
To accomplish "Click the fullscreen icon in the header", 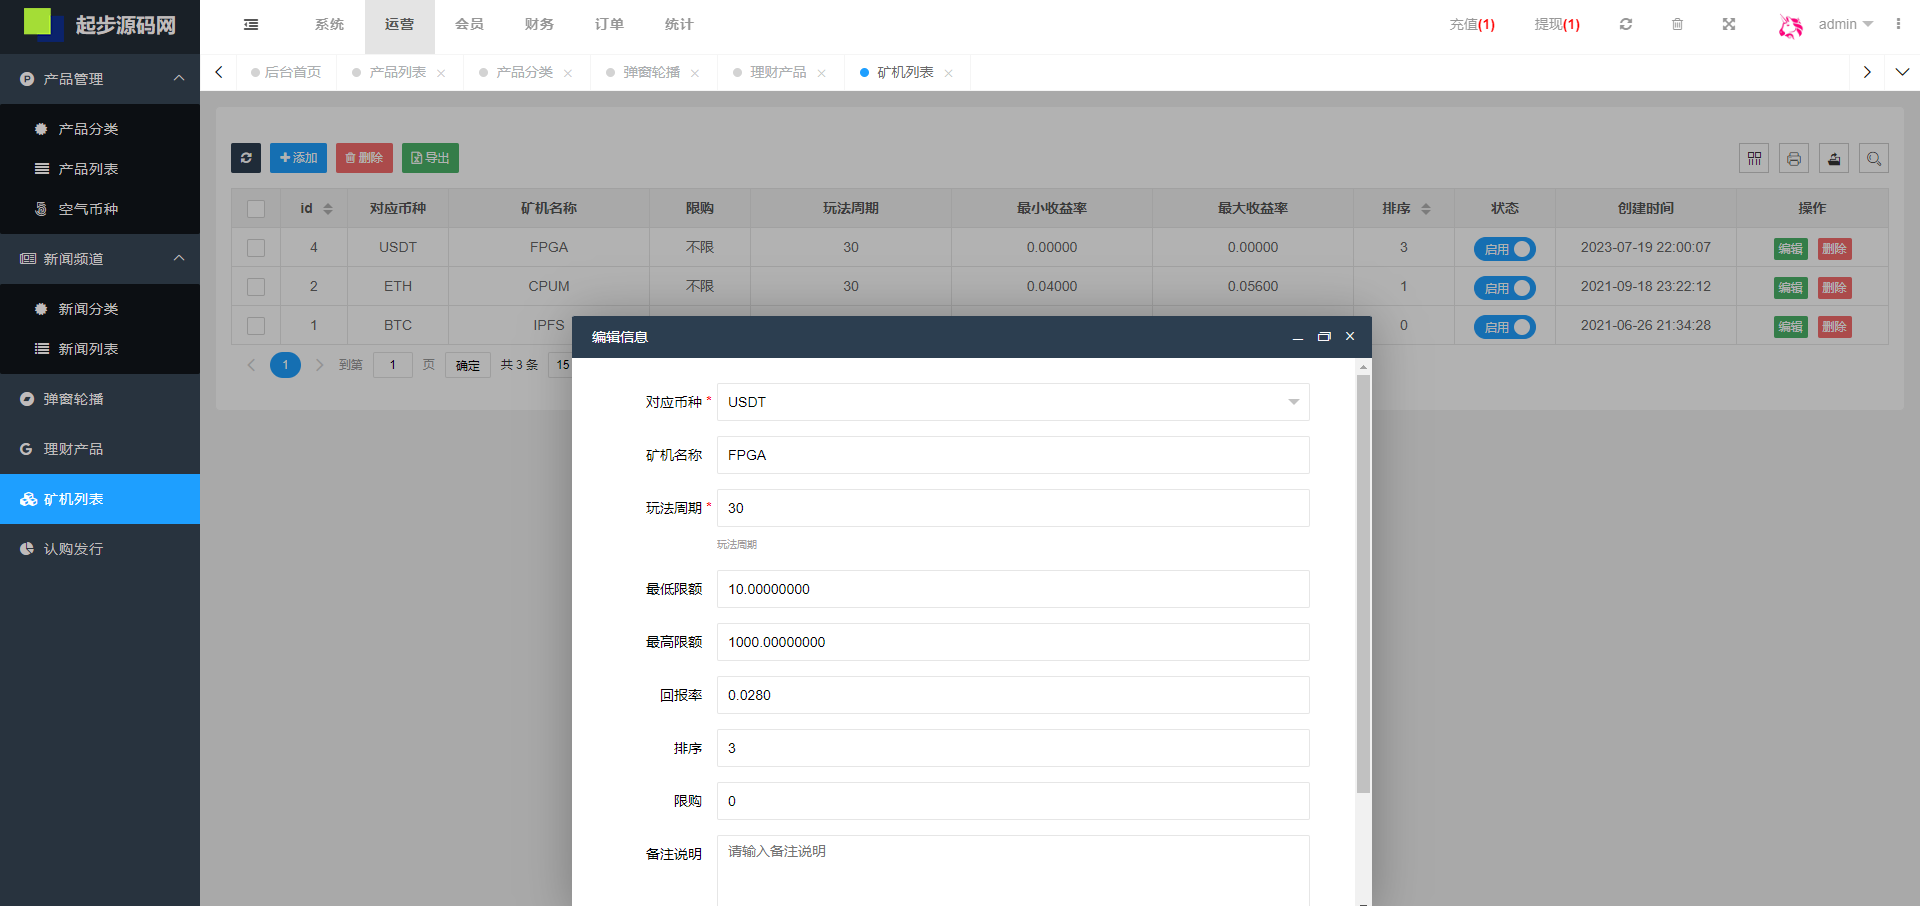I will point(1729,25).
